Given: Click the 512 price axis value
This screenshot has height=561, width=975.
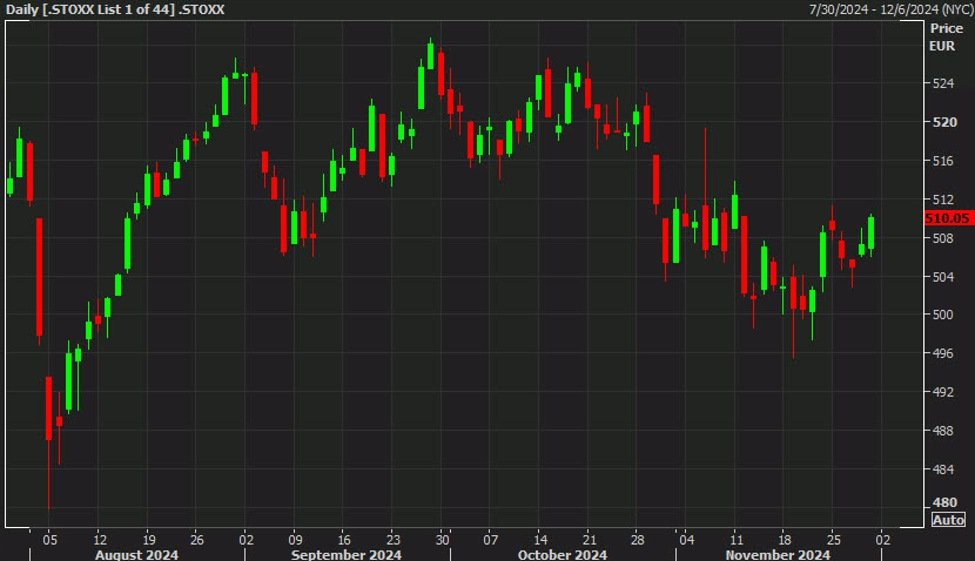Looking at the screenshot, I should pos(943,200).
